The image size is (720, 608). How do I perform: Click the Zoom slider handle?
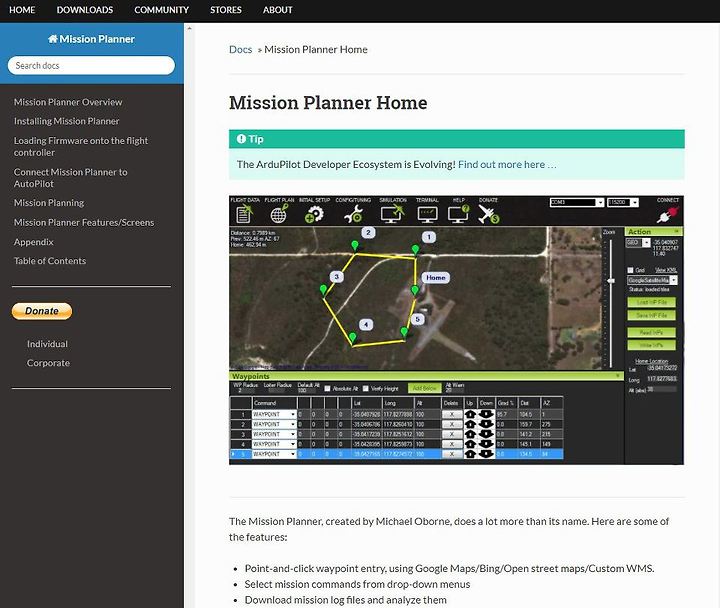611,281
